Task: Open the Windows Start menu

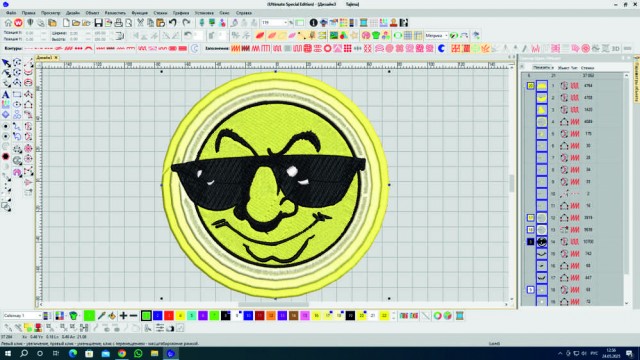Action: 7,353
